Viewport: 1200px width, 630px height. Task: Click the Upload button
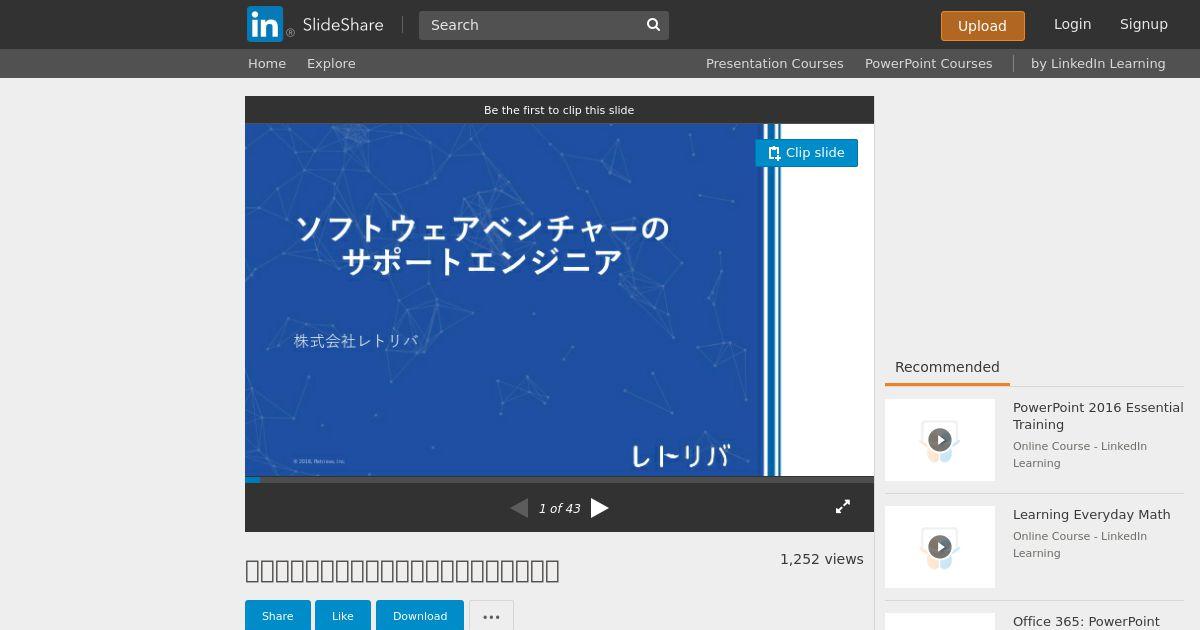pos(982,26)
